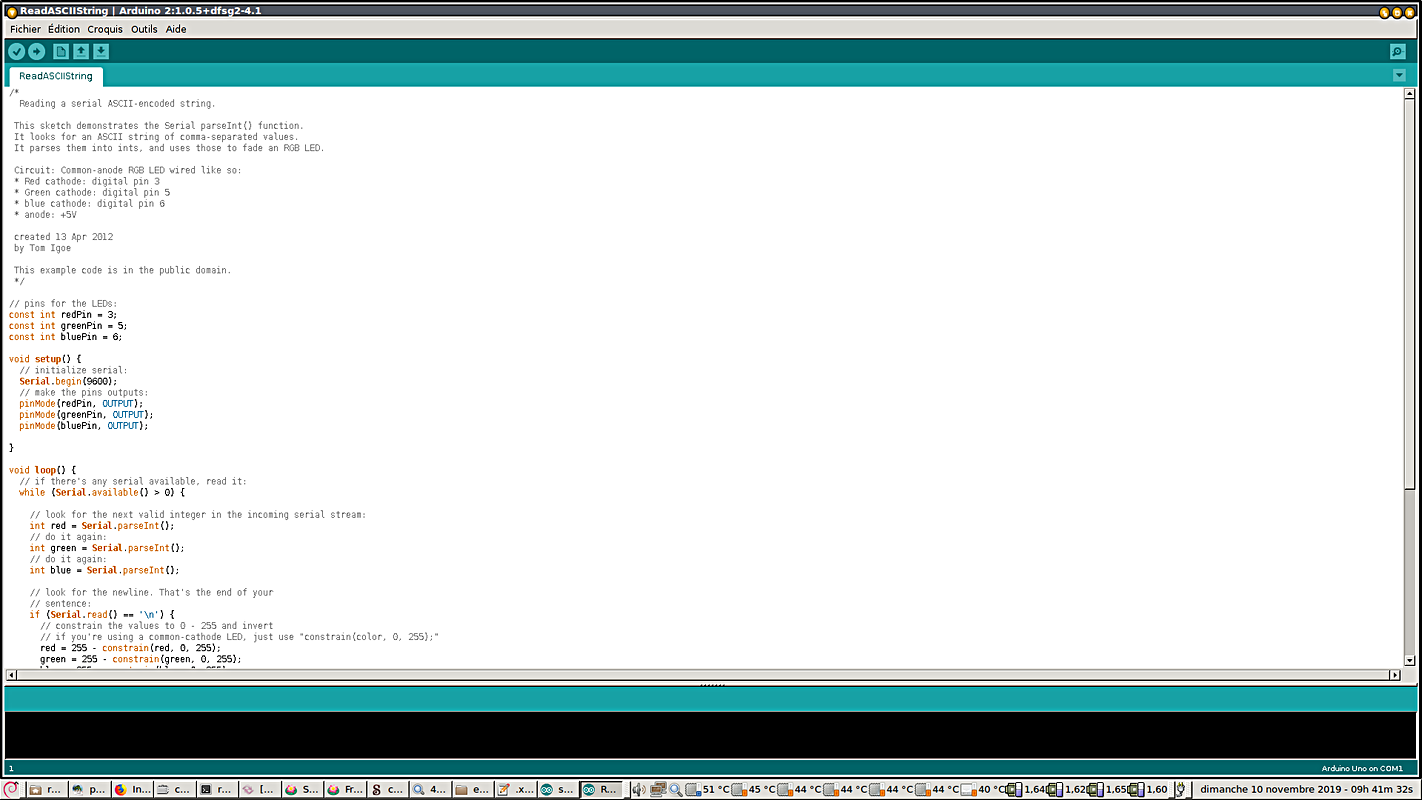
Task: Open the Aide menu
Action: pyautogui.click(x=176, y=29)
